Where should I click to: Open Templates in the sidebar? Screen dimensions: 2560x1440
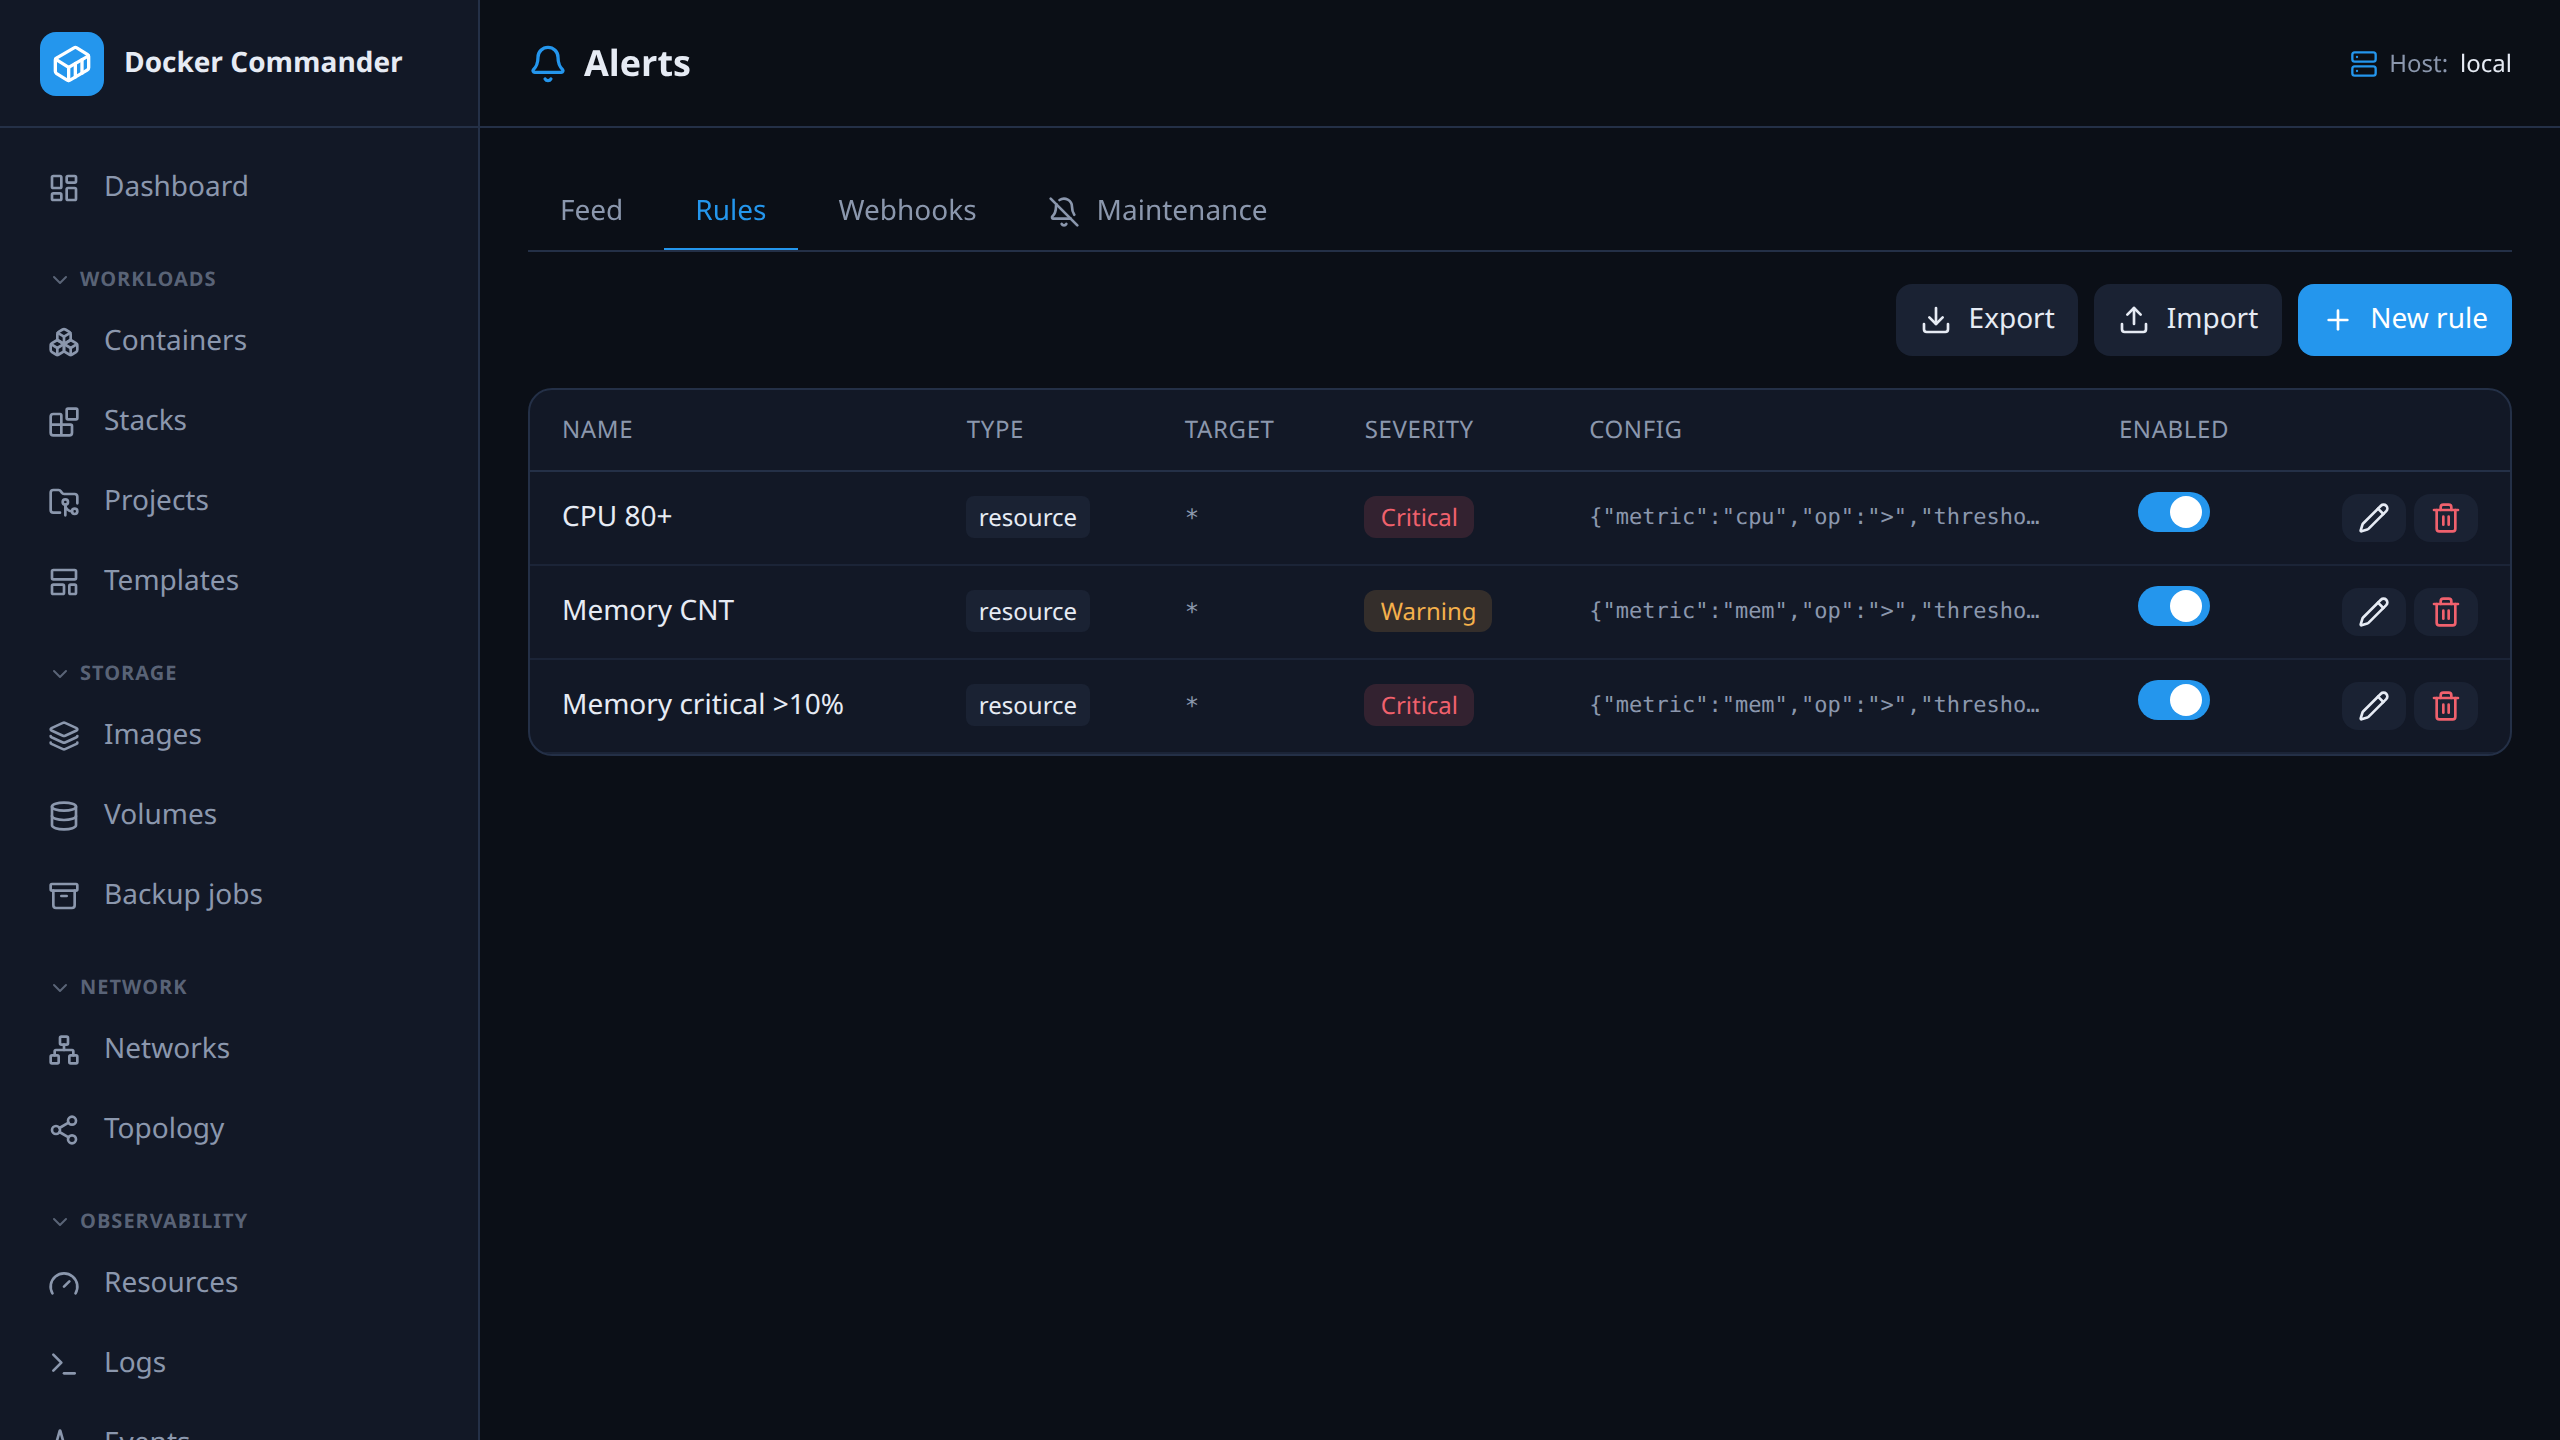pyautogui.click(x=240, y=581)
